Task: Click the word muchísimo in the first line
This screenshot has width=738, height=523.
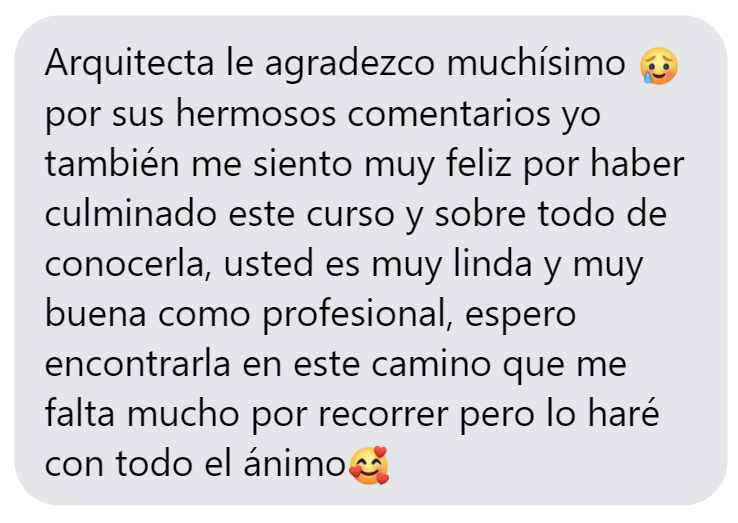Action: (x=536, y=63)
